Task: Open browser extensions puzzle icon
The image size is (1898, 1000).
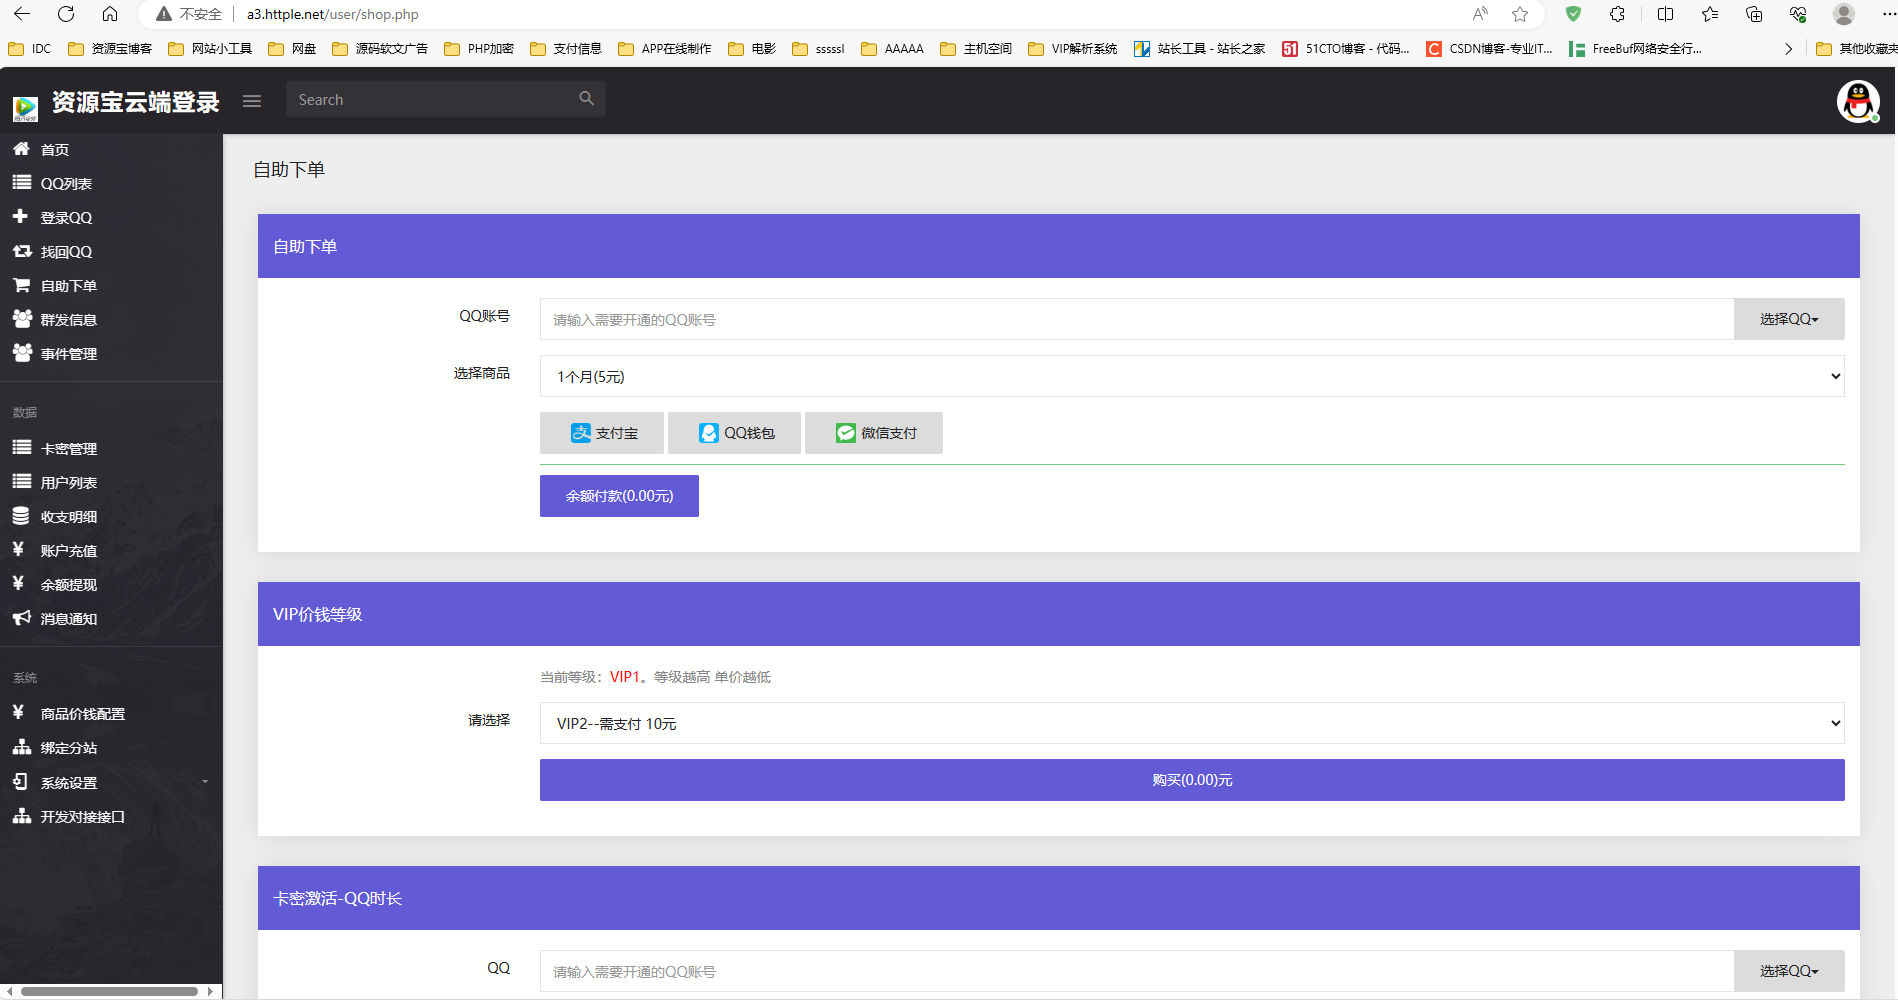Action: pyautogui.click(x=1617, y=14)
